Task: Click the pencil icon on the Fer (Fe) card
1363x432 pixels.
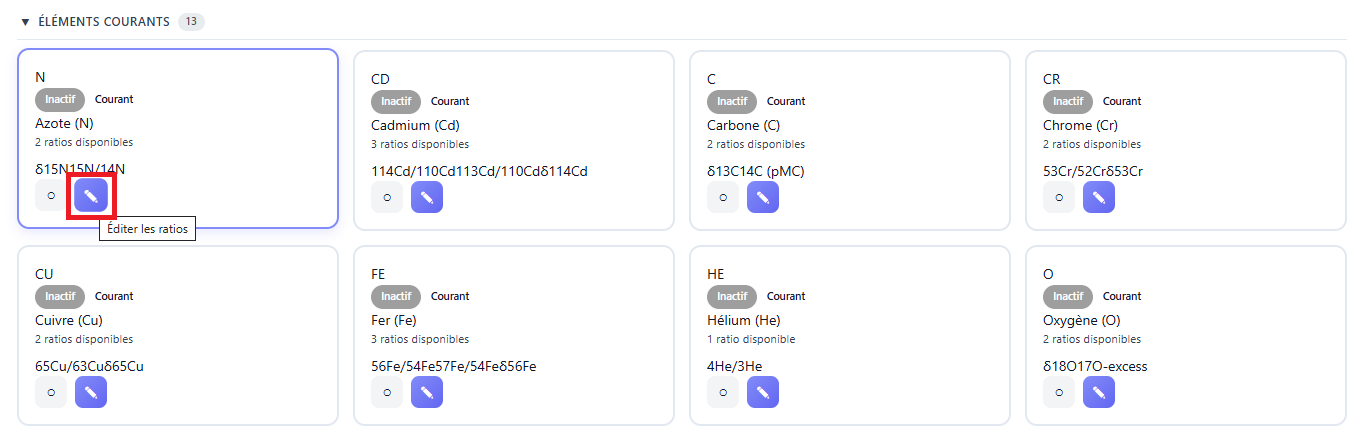Action: pyautogui.click(x=427, y=392)
